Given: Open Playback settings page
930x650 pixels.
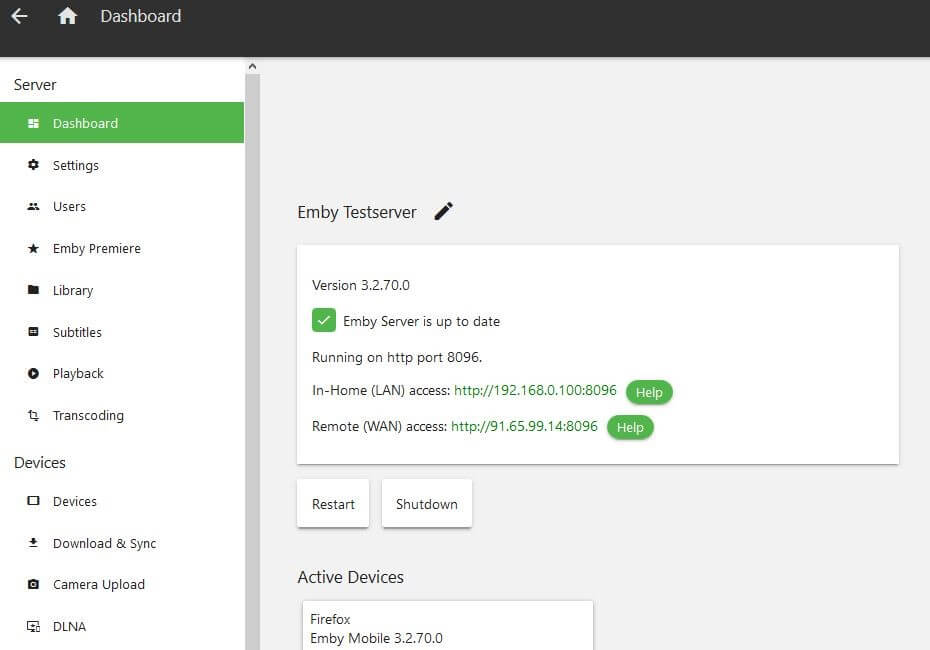Looking at the screenshot, I should point(122,374).
